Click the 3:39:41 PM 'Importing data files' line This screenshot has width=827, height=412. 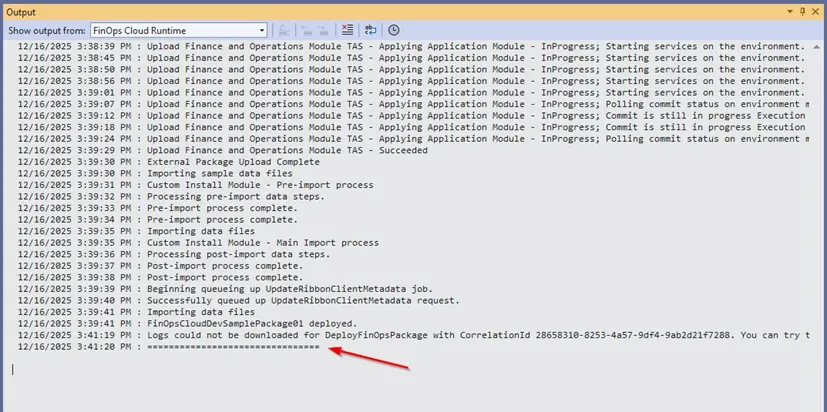136,312
